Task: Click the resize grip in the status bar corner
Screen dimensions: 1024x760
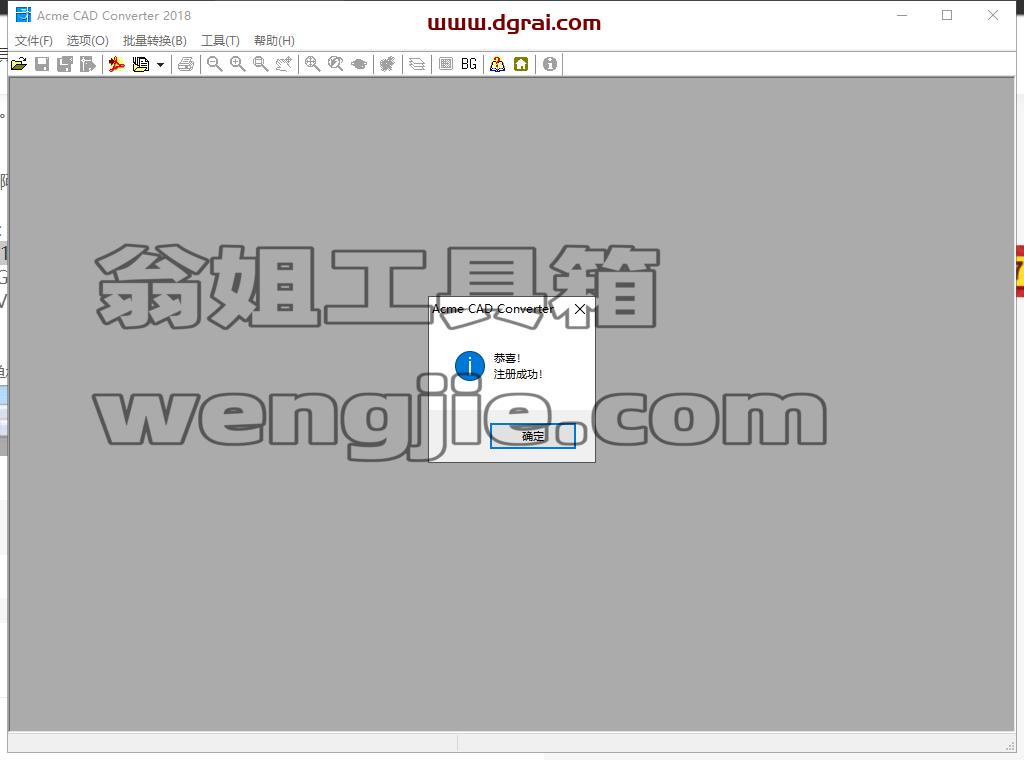Action: pos(1010,746)
